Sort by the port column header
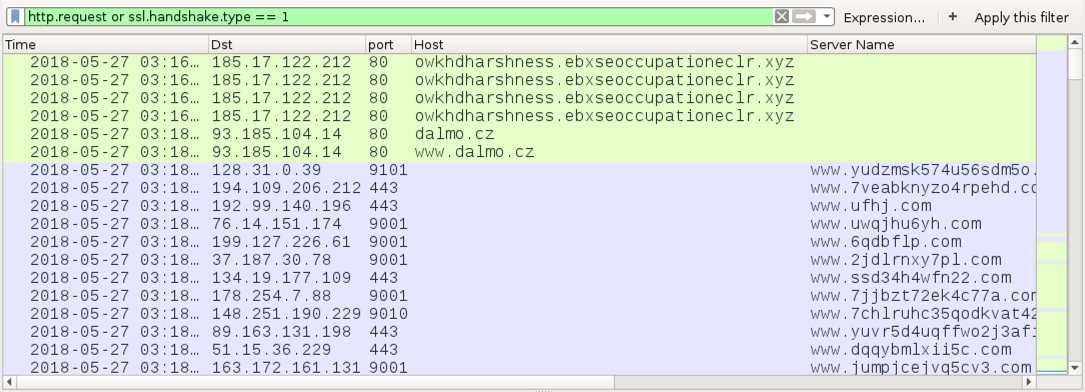Viewport: 1085px width, 392px height. click(x=388, y=44)
